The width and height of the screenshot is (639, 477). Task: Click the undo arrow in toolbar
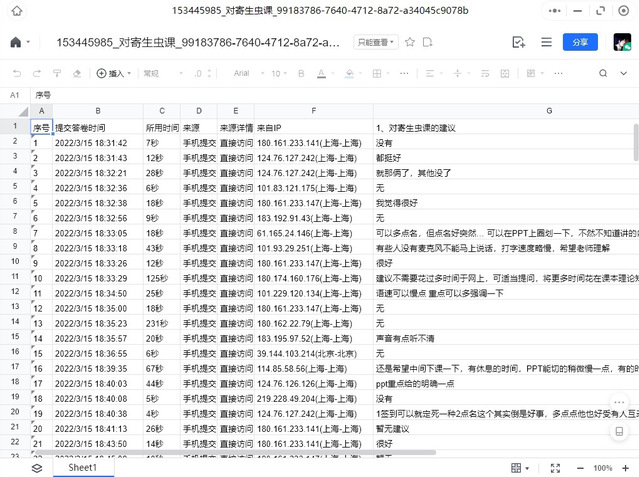(x=16, y=73)
